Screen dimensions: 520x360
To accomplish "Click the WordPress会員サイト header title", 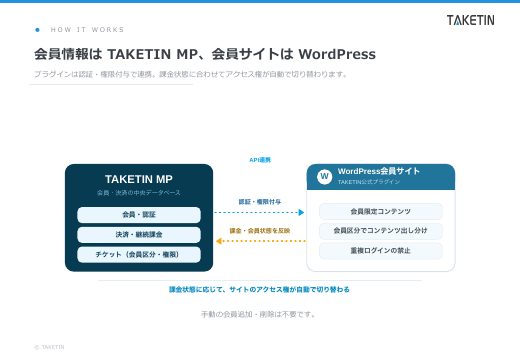I will click(379, 171).
